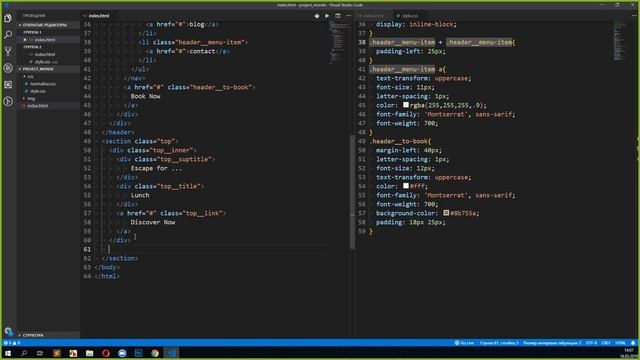Switch to style.css tab in right editor group
This screenshot has height=360, width=640.
click(x=408, y=16)
